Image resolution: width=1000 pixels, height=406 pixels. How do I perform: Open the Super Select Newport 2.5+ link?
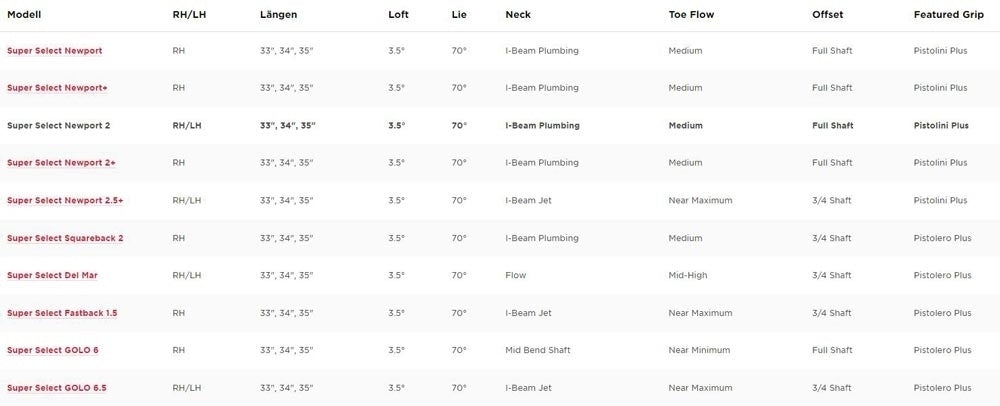65,201
